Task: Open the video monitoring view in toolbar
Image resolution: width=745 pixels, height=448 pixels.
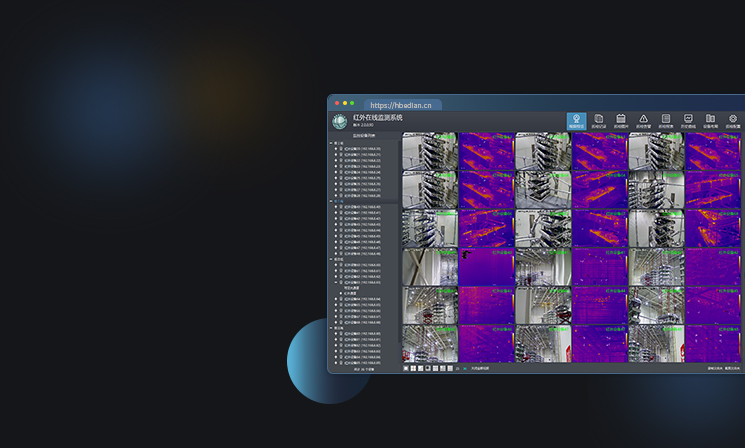Action: (x=576, y=121)
